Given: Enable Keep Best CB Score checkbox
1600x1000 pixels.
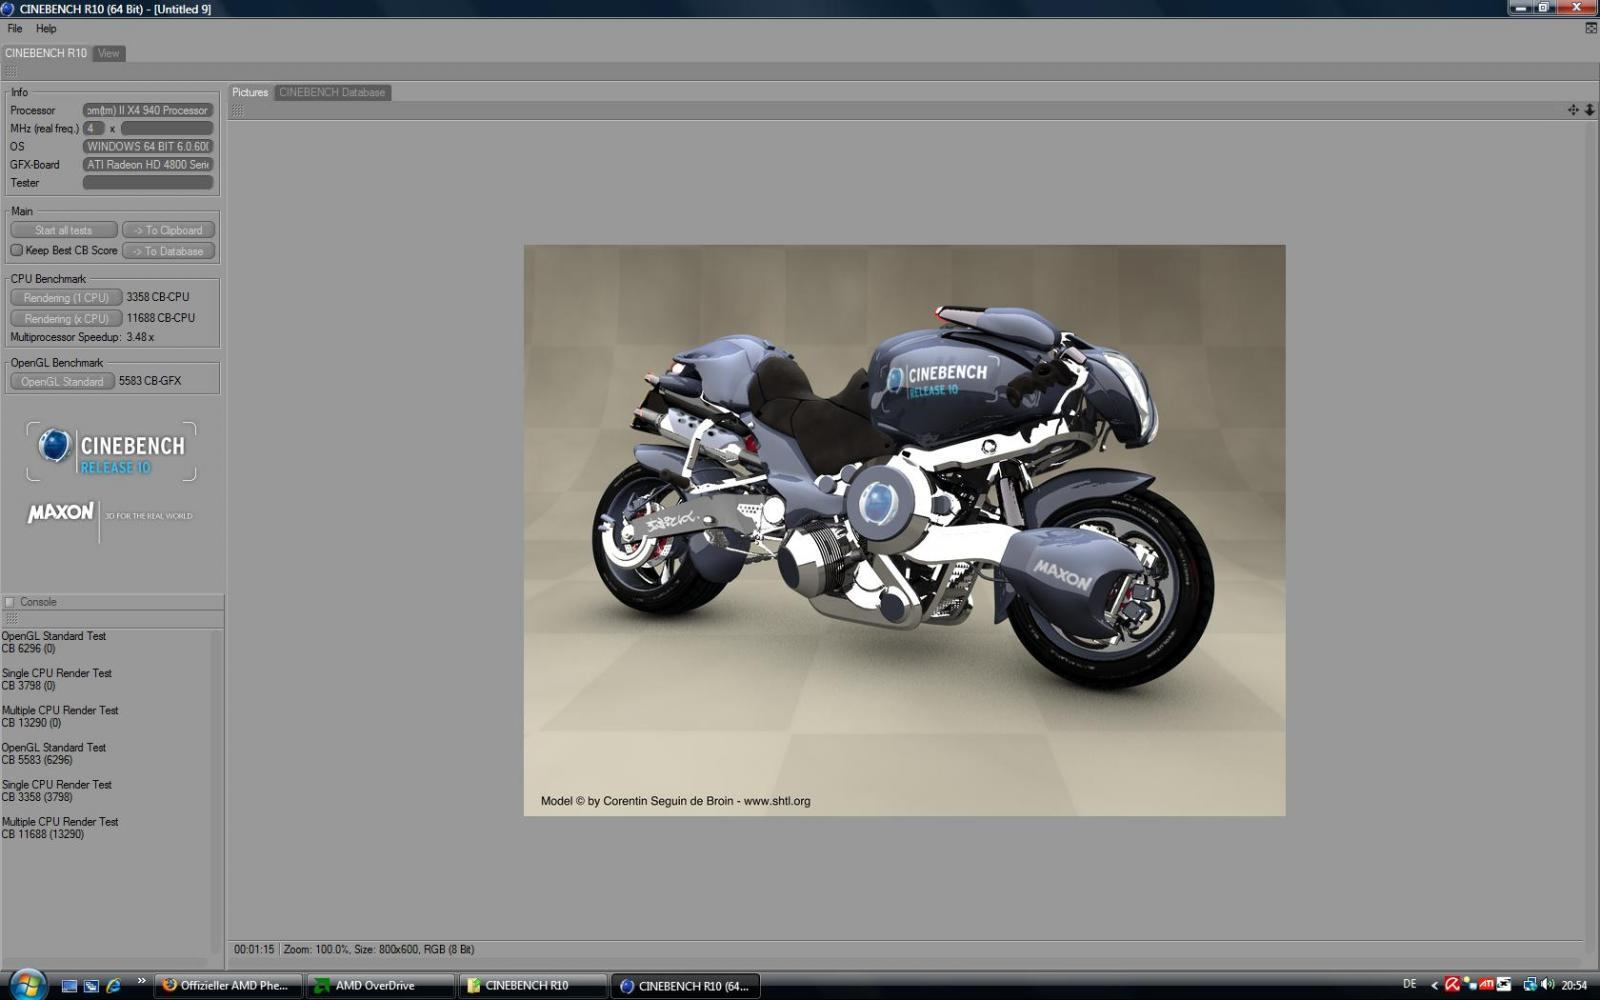Looking at the screenshot, I should pos(16,250).
